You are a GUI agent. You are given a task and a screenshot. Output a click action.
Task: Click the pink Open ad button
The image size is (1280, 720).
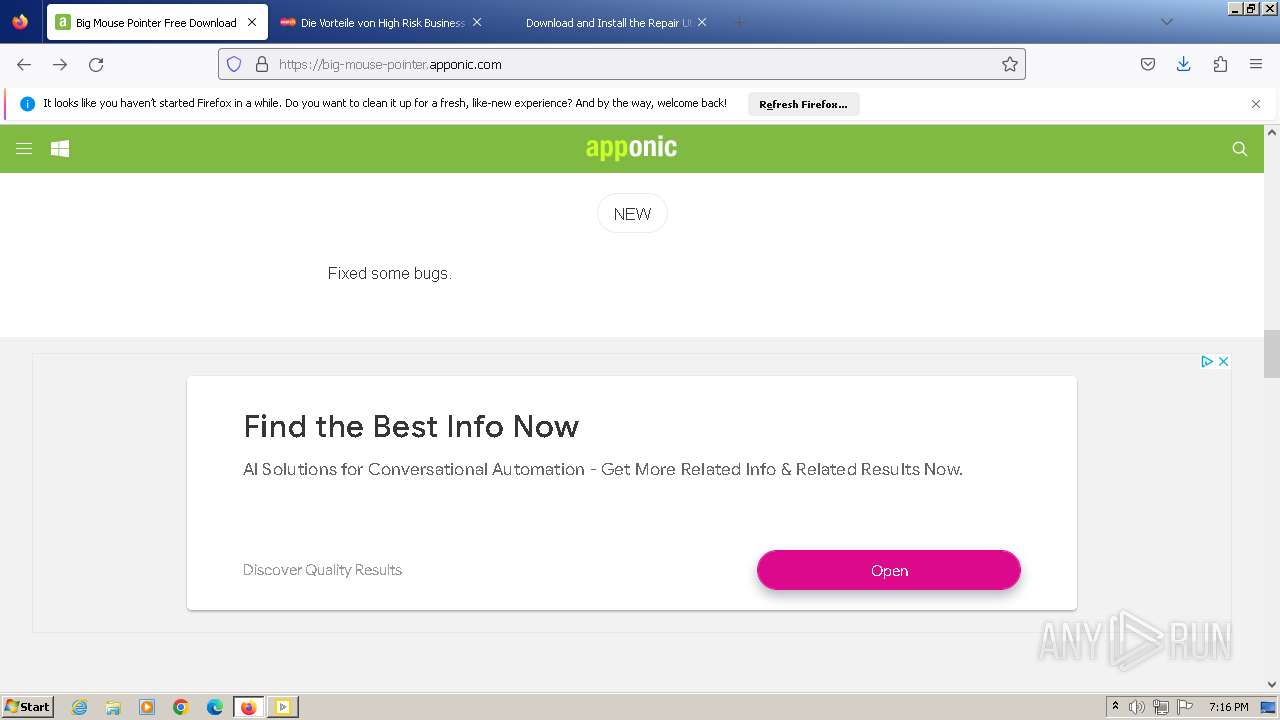pos(889,570)
